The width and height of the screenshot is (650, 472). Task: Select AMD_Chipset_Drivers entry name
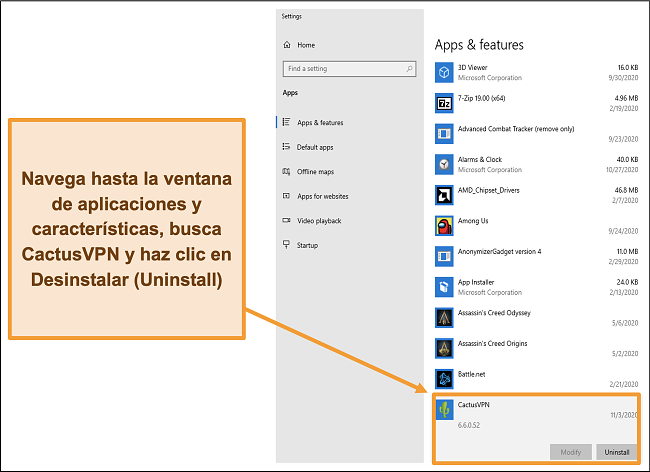tap(488, 190)
